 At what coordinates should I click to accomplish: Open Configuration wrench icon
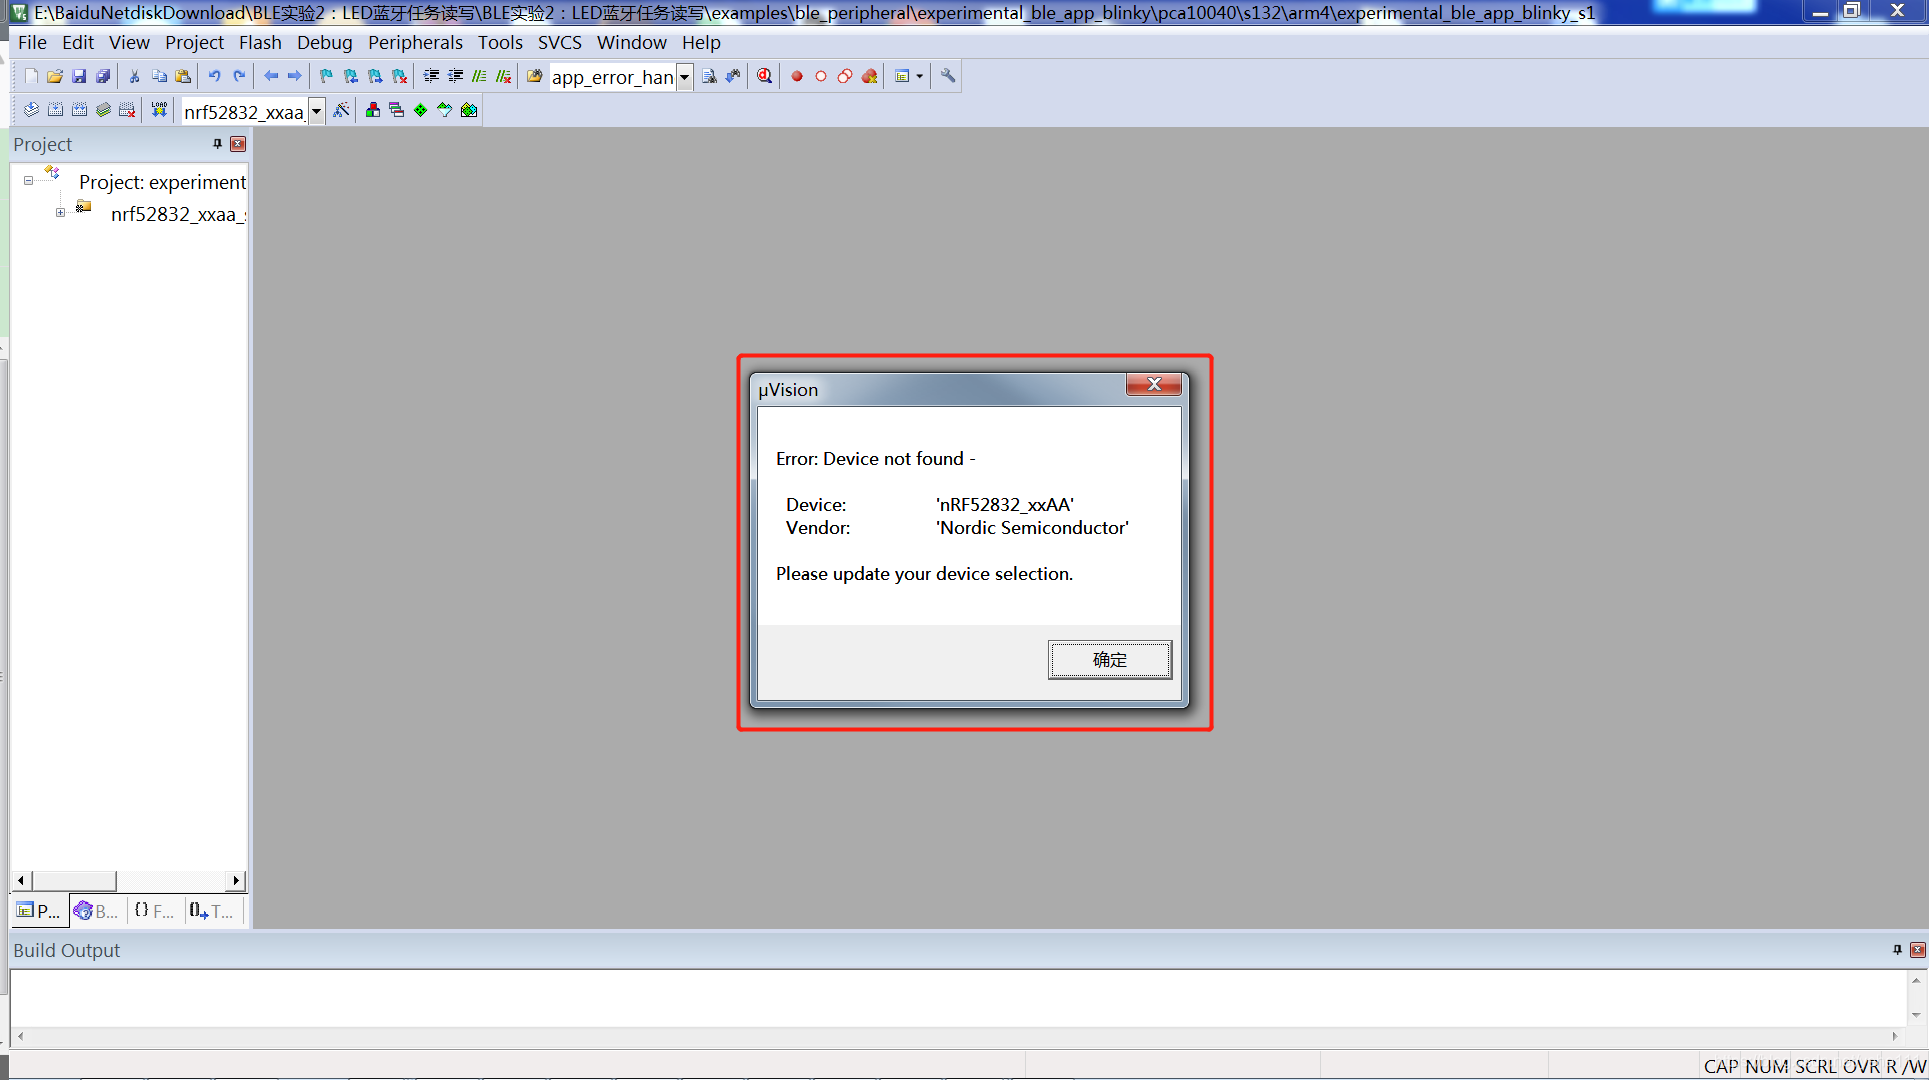tap(948, 76)
